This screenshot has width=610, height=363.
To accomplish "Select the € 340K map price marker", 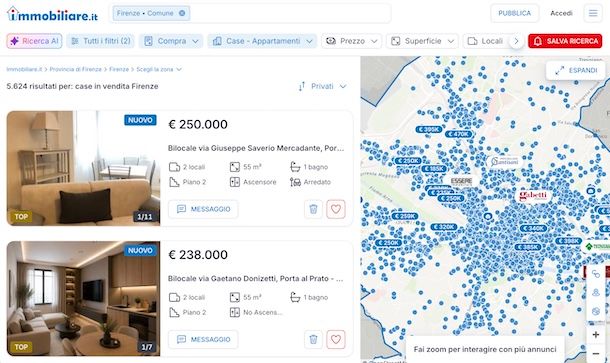I will click(x=533, y=228).
